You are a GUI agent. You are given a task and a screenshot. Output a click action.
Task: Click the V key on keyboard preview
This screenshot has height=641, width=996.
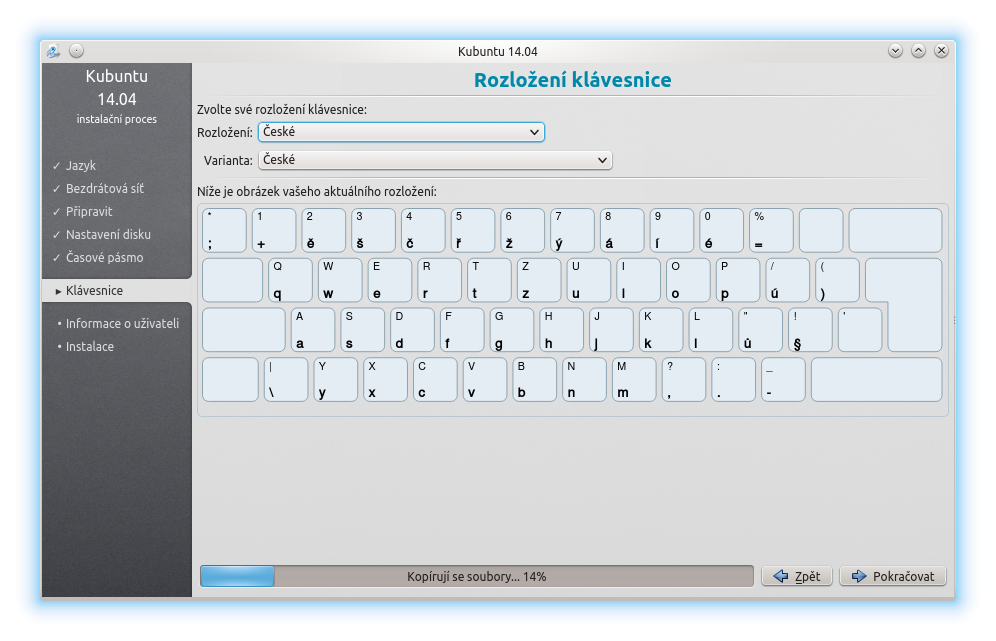coord(485,379)
